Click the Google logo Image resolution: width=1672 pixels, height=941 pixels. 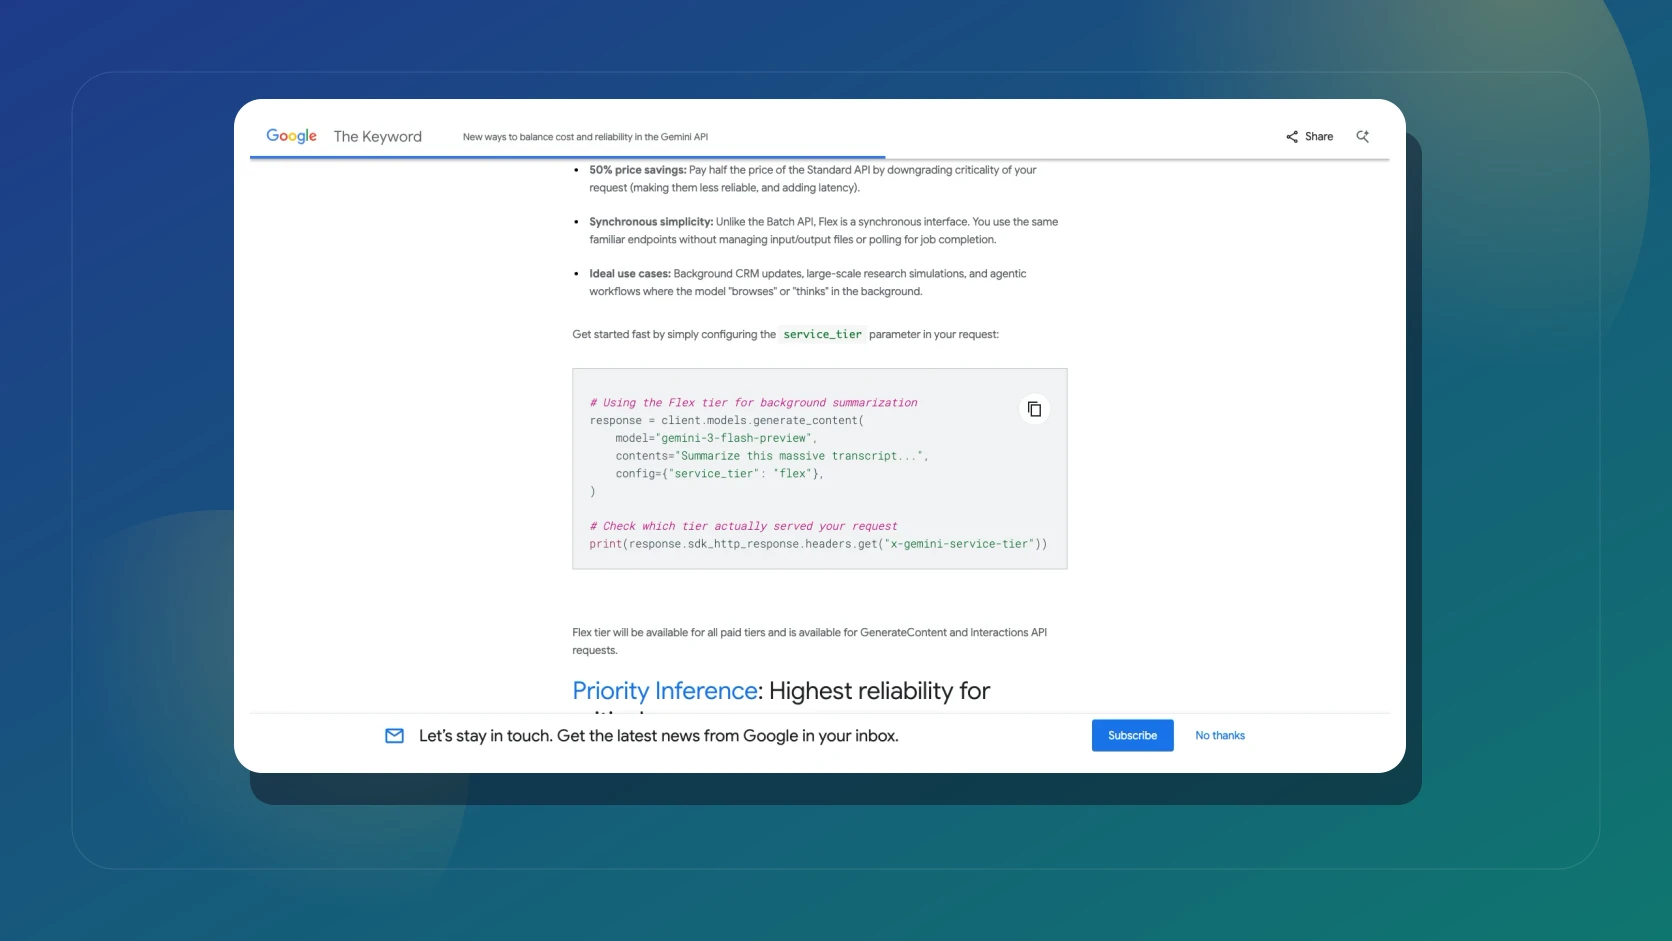coord(291,136)
